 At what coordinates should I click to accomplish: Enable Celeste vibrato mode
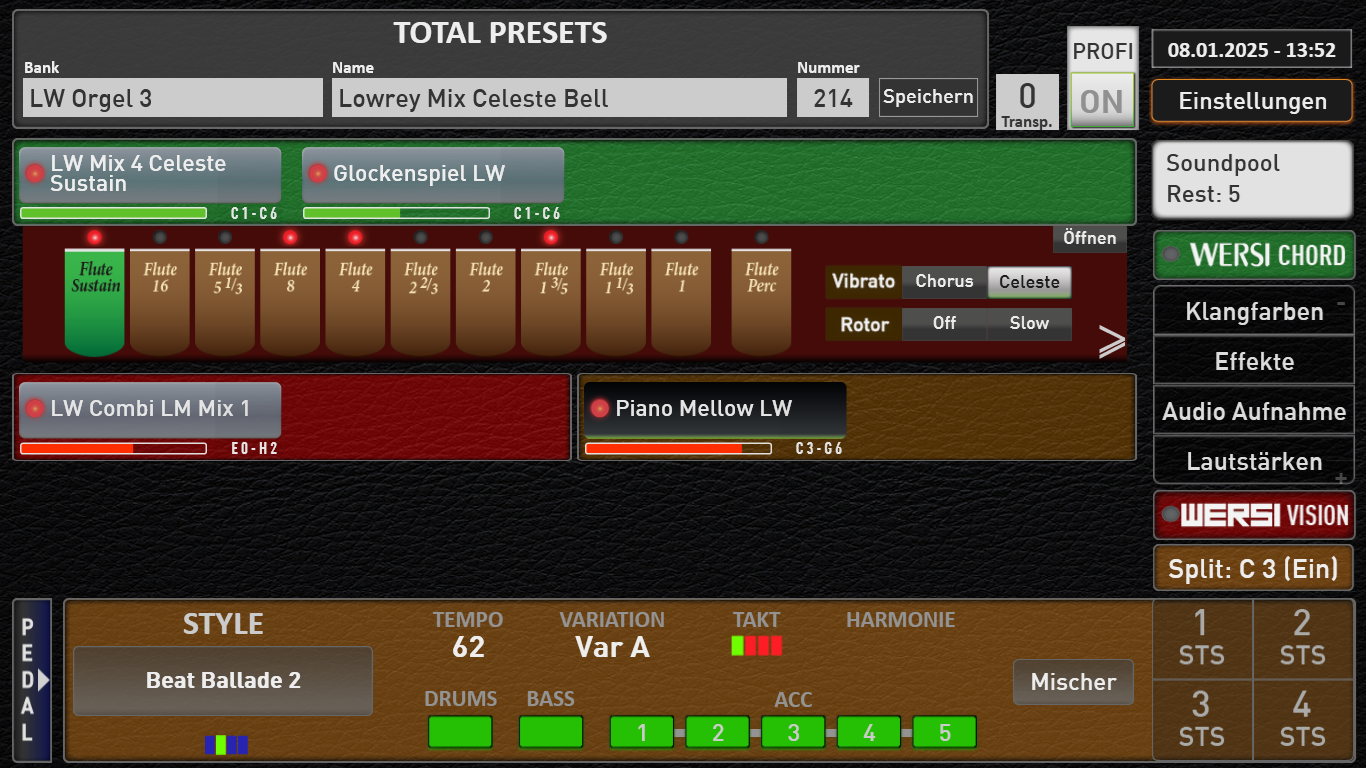(1029, 282)
